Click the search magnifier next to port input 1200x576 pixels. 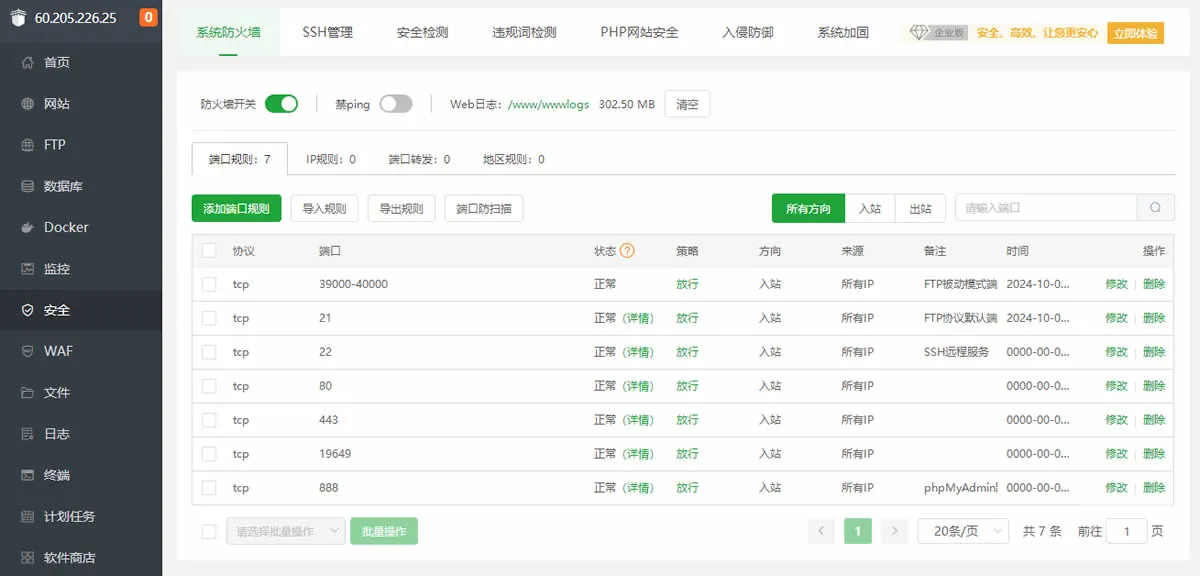(x=1155, y=207)
